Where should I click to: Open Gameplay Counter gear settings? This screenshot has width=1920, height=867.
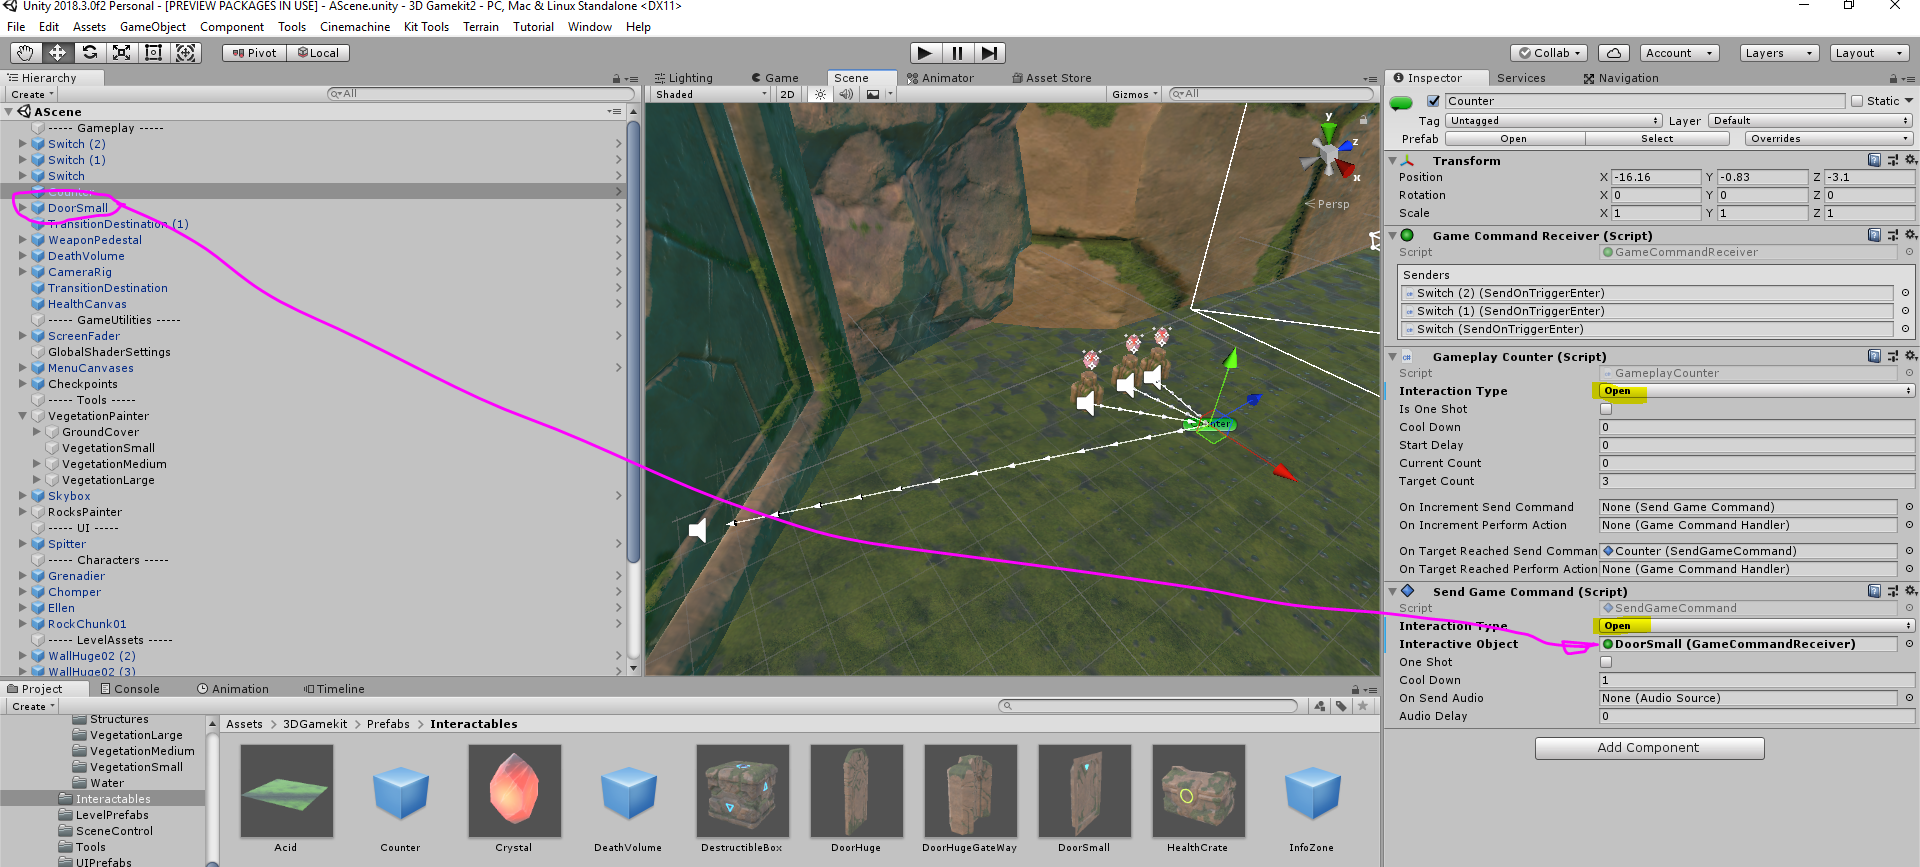1910,356
